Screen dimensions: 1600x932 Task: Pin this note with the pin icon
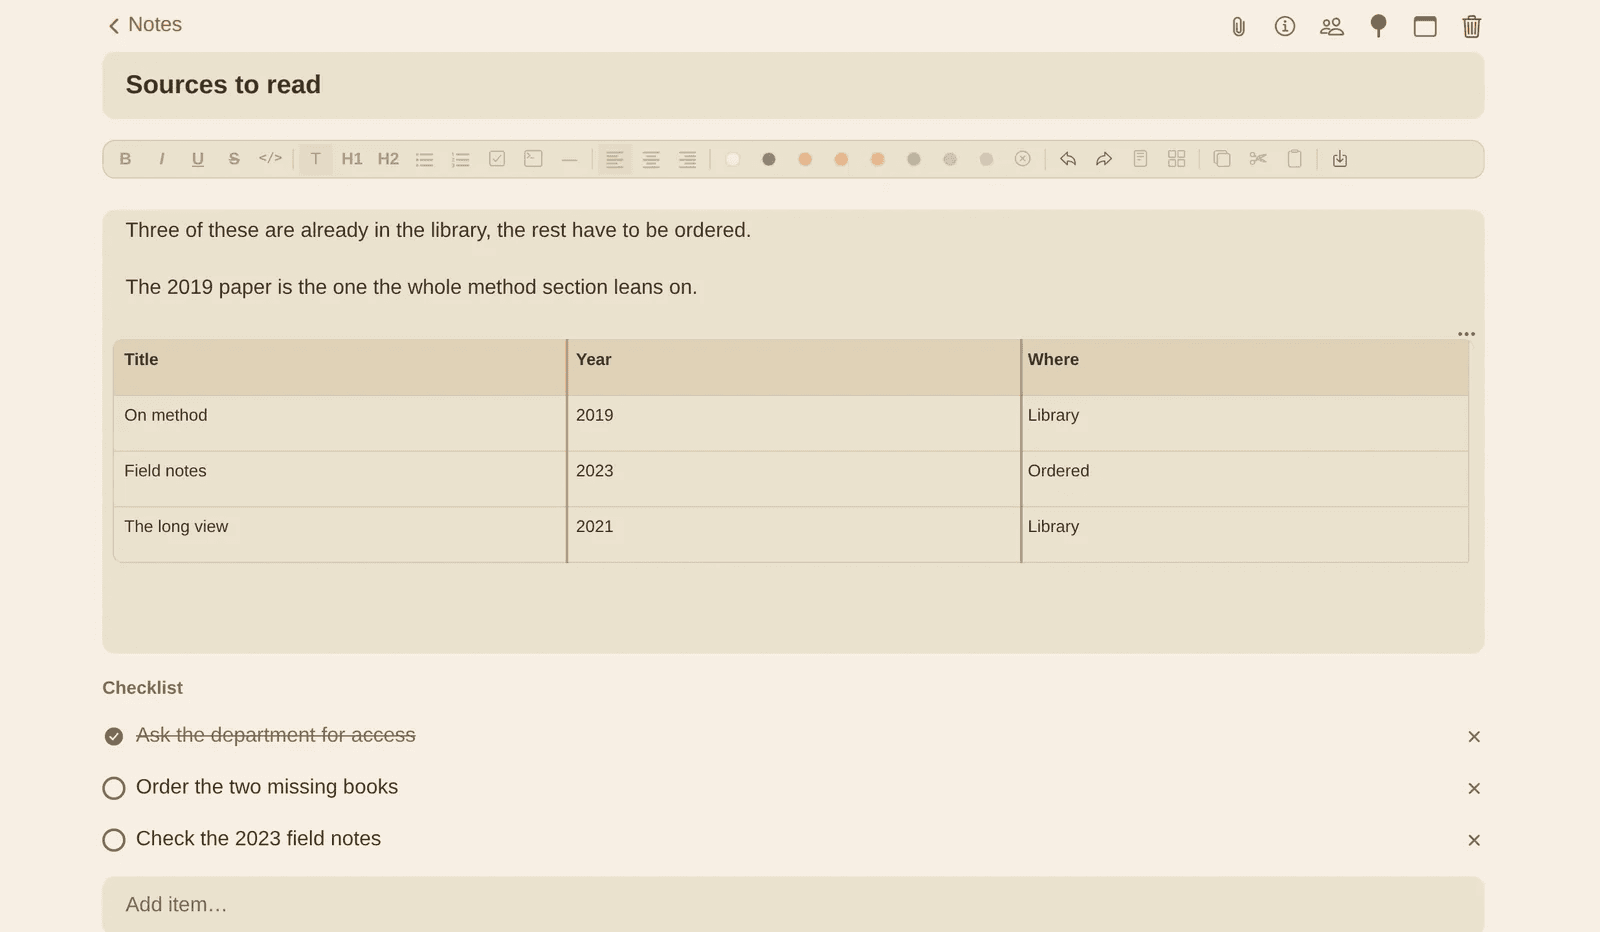click(1378, 27)
